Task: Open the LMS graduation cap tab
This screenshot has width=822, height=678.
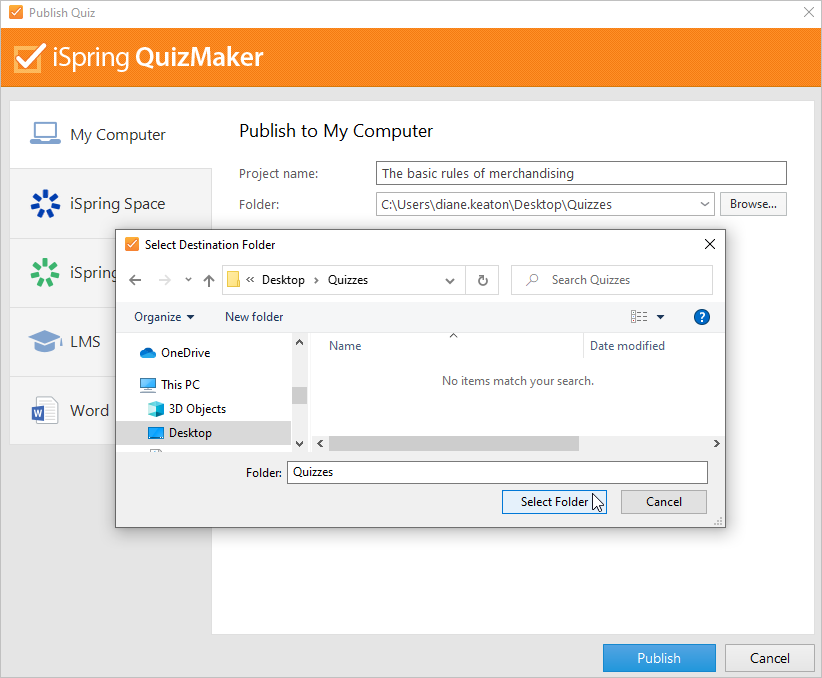Action: 45,342
